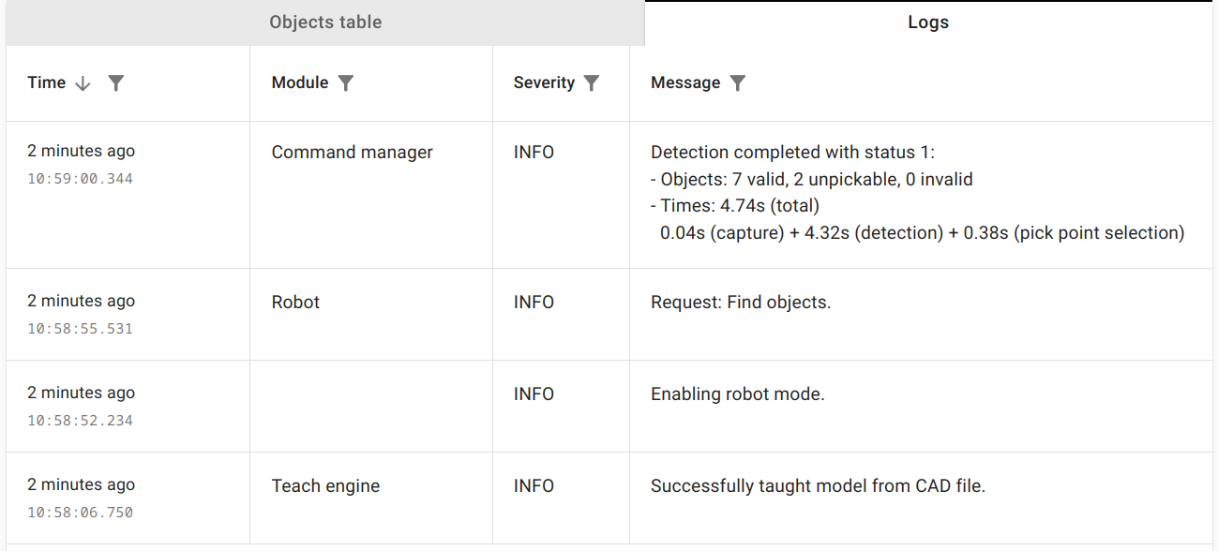Select the Logs tab

tap(928, 22)
